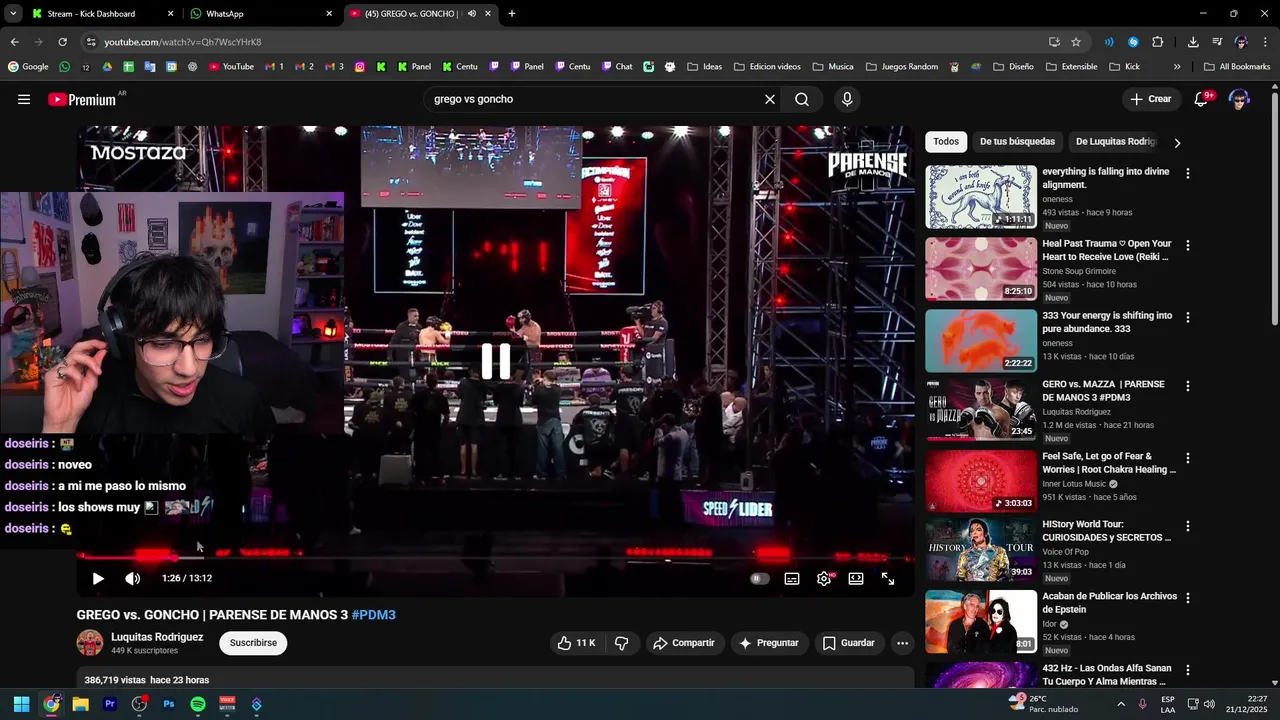Toggle subtitles in the video player
The height and width of the screenshot is (720, 1280).
[792, 578]
